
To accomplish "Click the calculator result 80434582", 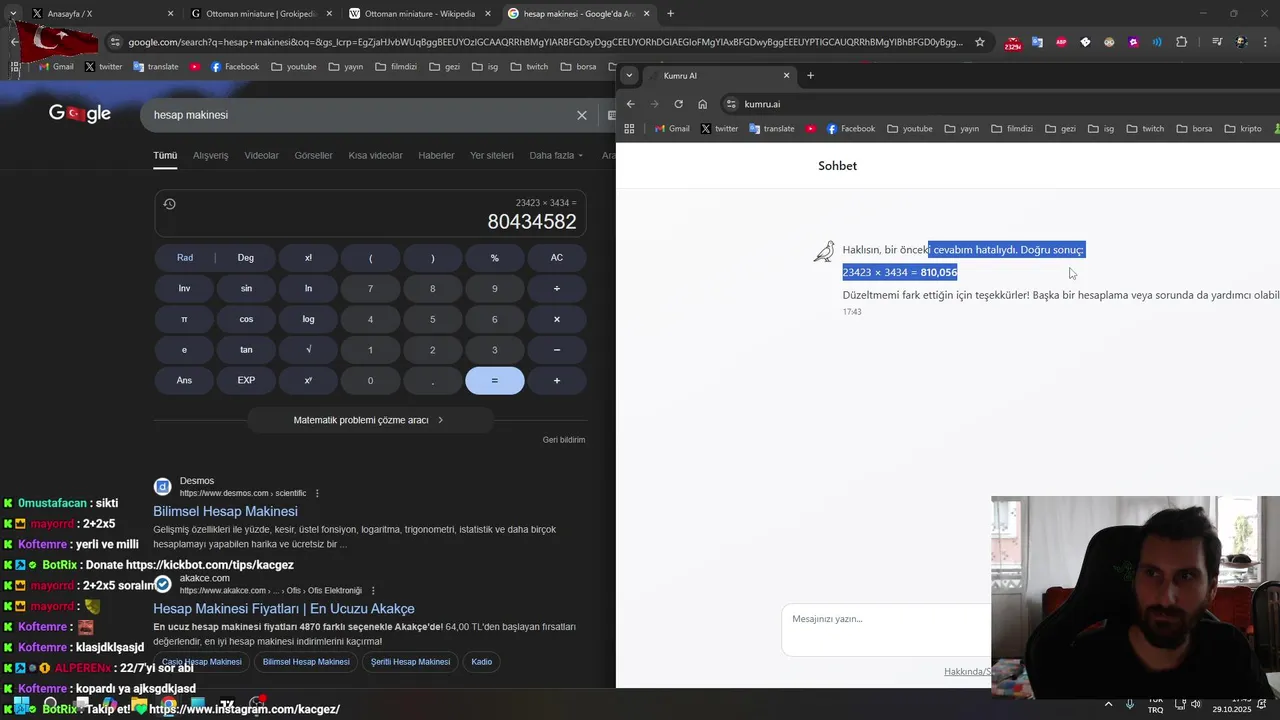I will pyautogui.click(x=532, y=222).
